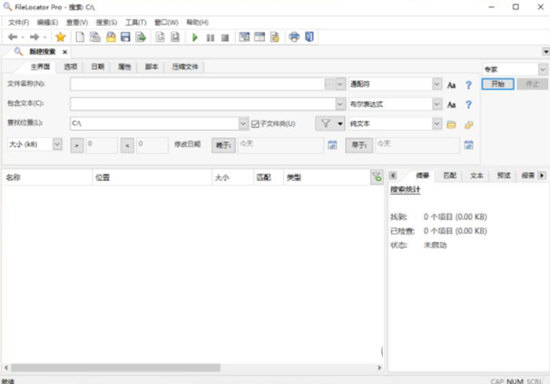Switch to the 日期 tab
Screen dimensions: 550x384
pyautogui.click(x=98, y=67)
